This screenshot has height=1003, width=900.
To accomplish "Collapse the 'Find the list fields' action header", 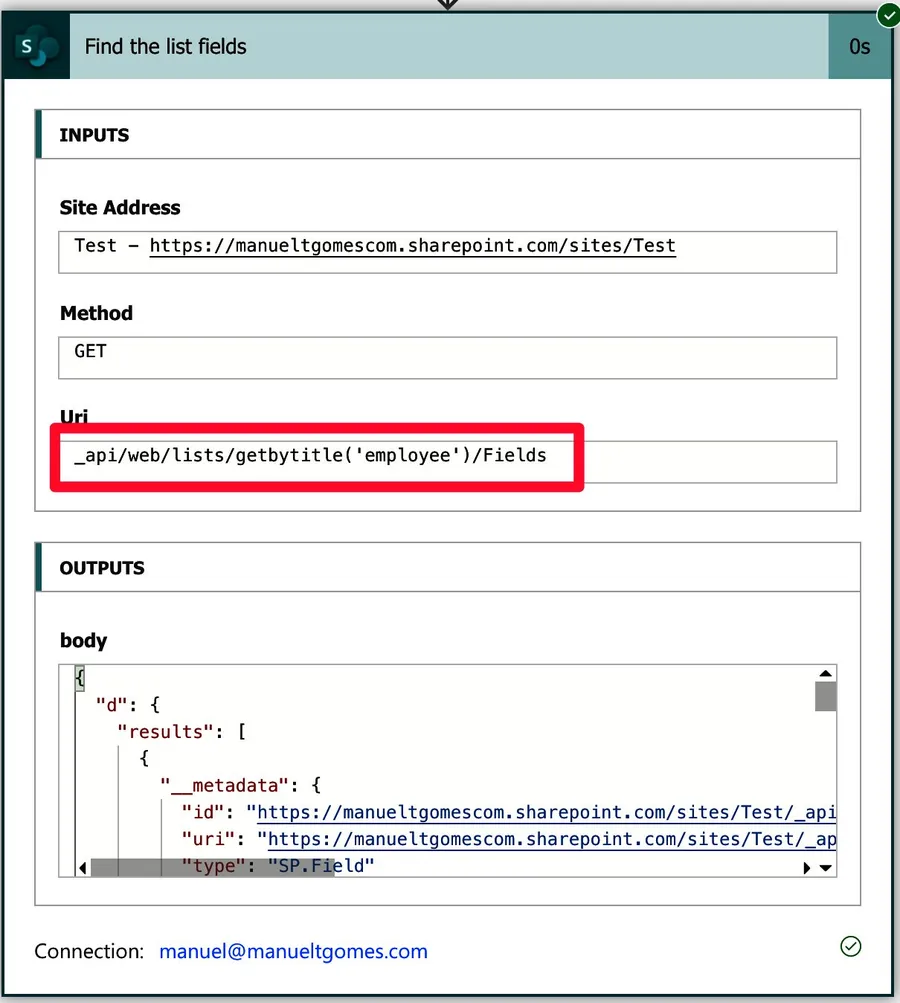I will click(x=448, y=47).
